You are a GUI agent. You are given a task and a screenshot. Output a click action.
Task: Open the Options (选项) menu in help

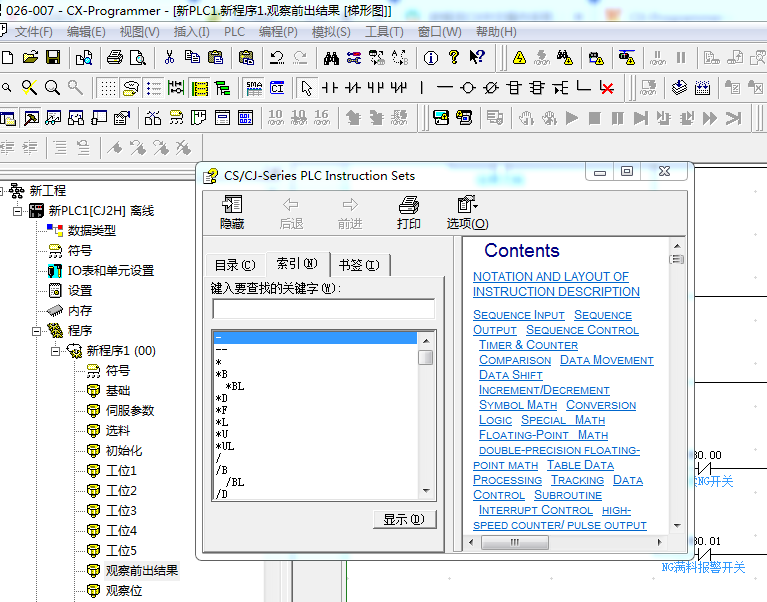point(467,212)
